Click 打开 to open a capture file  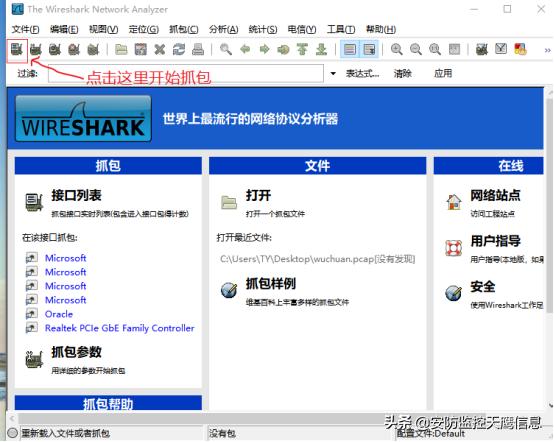coord(258,195)
